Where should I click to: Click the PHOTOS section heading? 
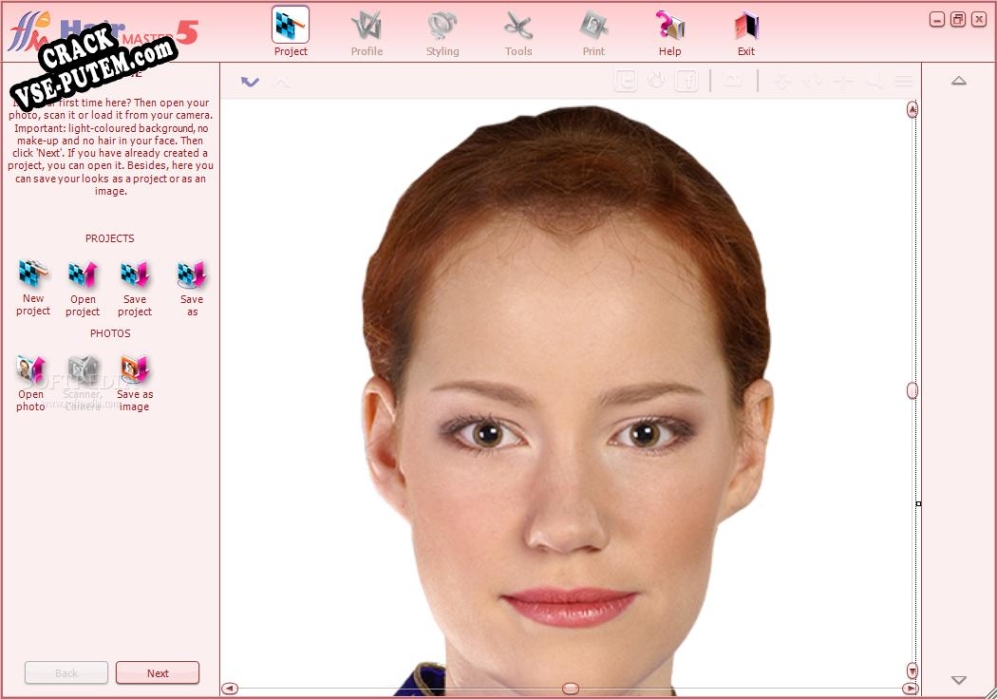(x=110, y=333)
